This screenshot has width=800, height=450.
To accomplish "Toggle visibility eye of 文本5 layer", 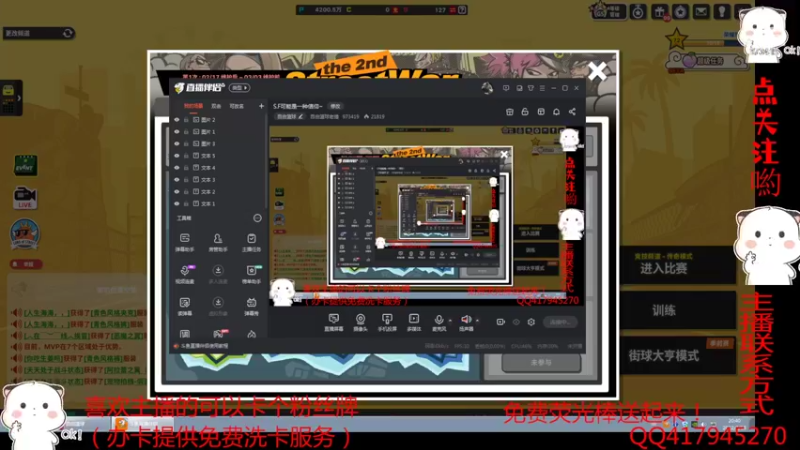I will [x=177, y=156].
